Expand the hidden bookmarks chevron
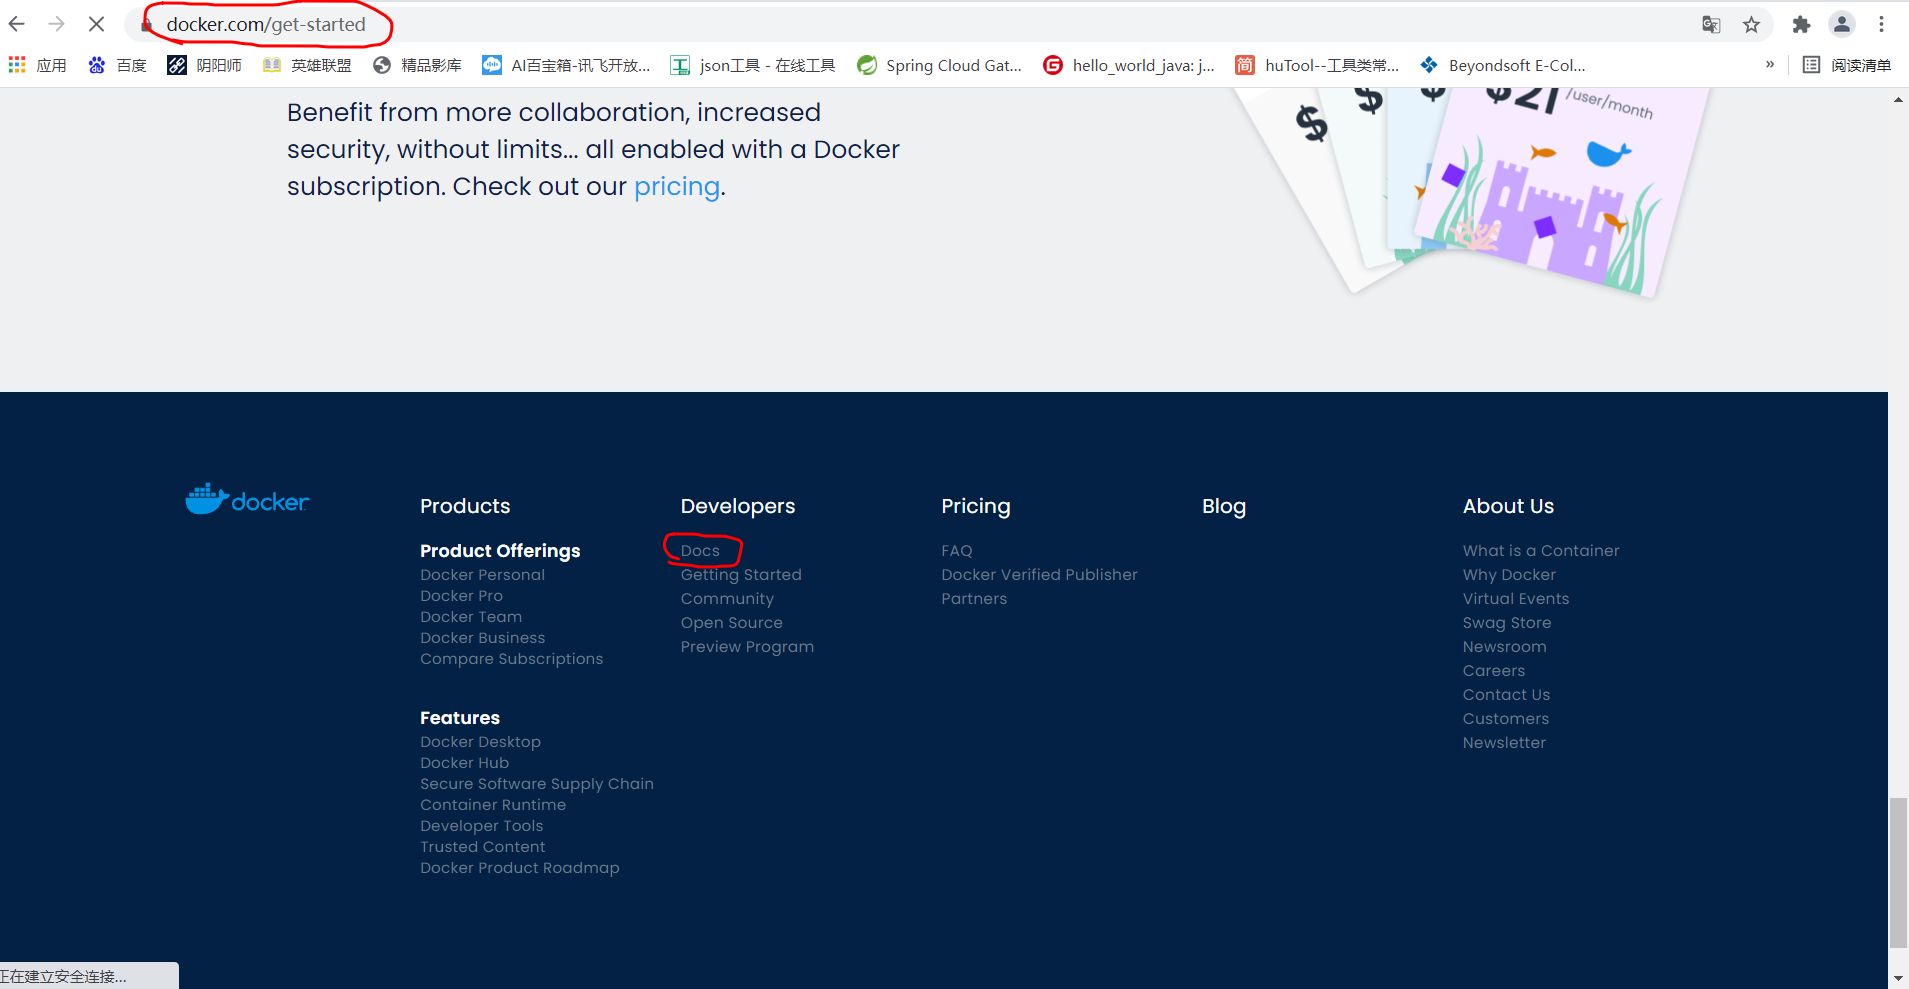This screenshot has height=989, width=1909. pos(1770,64)
